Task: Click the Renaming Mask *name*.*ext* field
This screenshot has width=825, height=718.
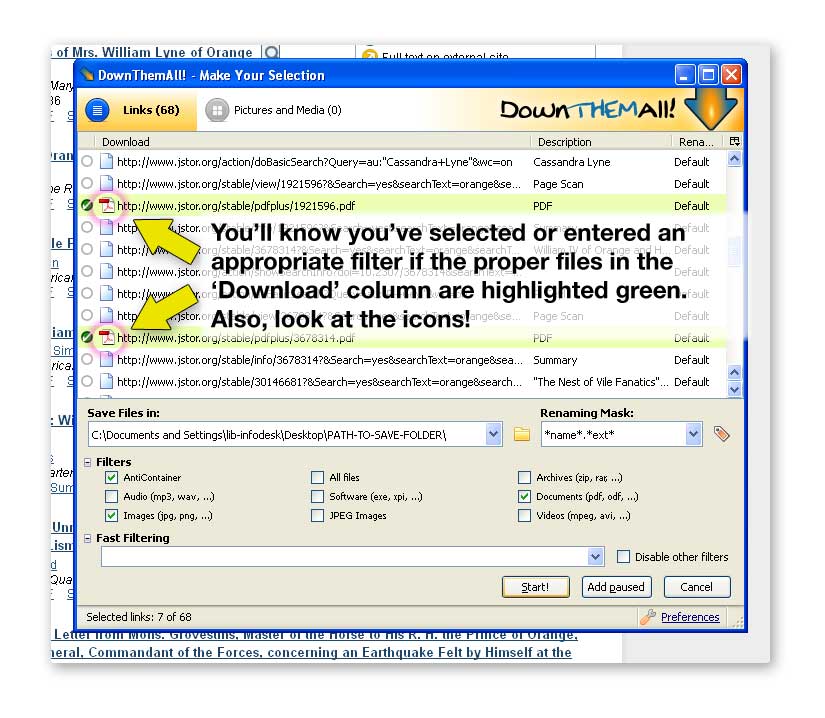Action: (613, 434)
